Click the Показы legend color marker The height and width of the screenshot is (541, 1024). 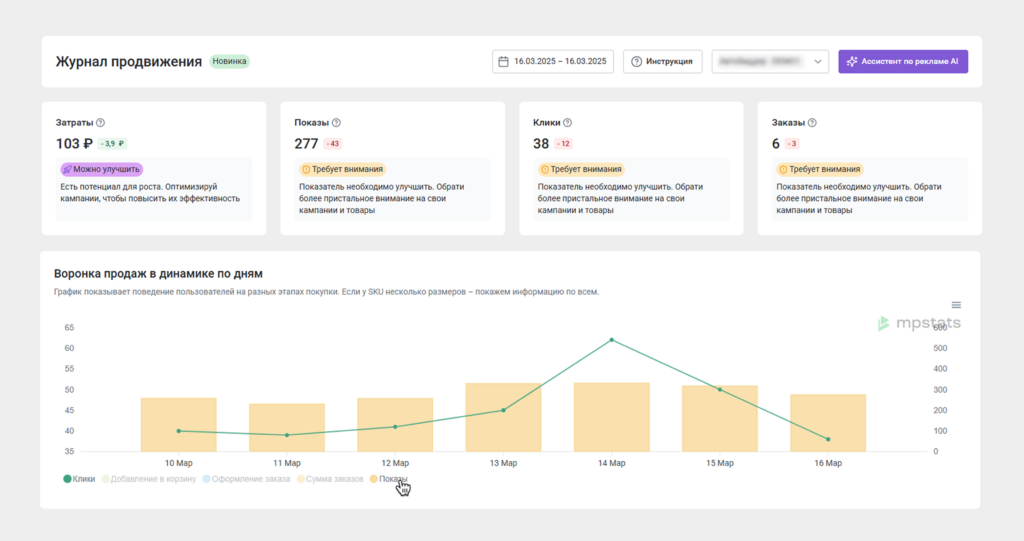[374, 479]
